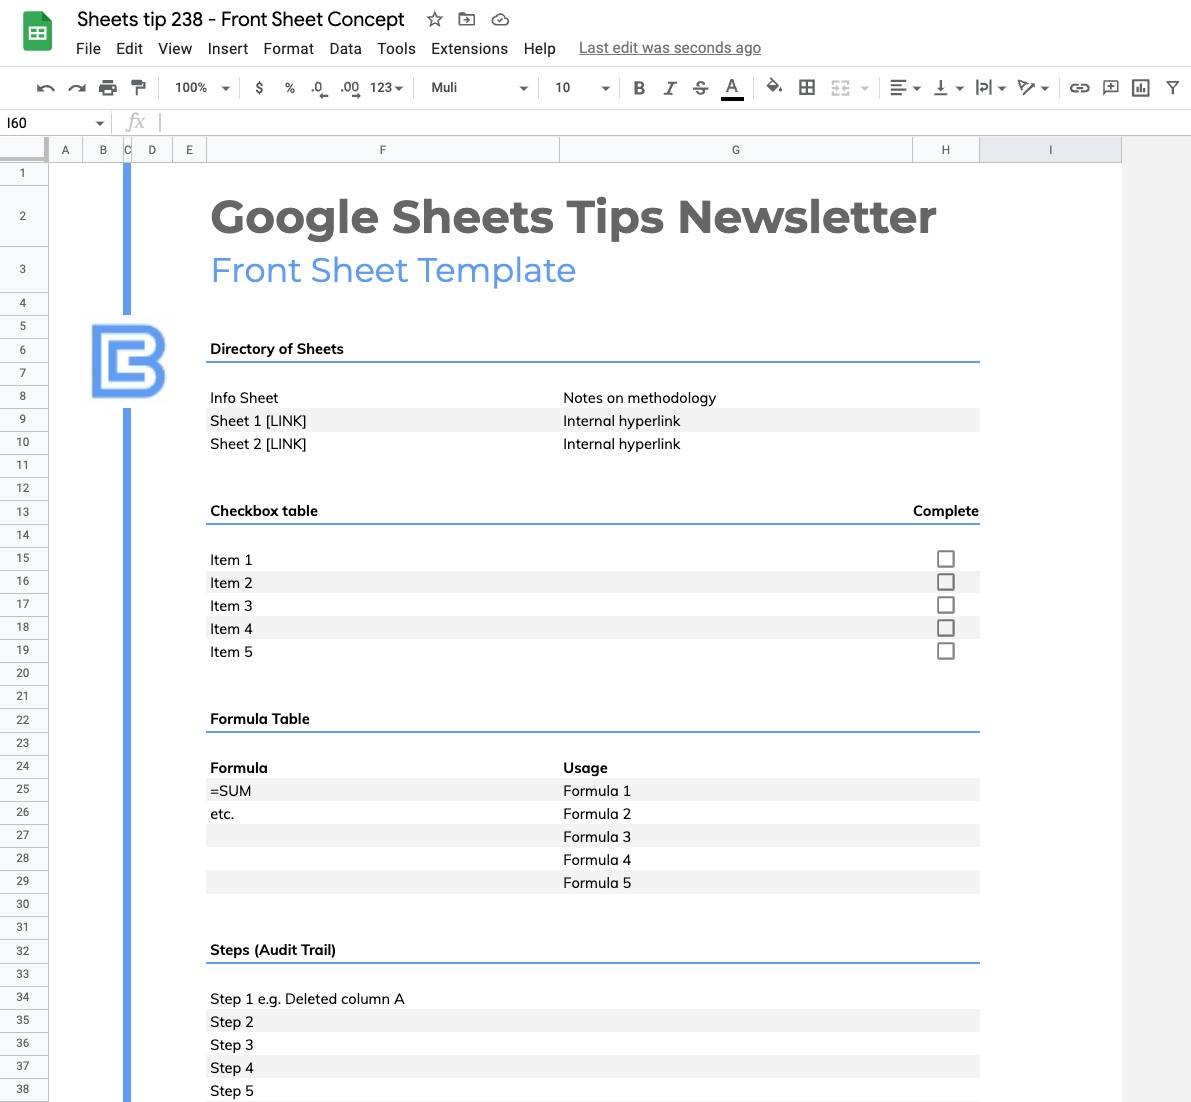Select the Paint format tool
Screen dimensions: 1191x1102
tap(138, 88)
